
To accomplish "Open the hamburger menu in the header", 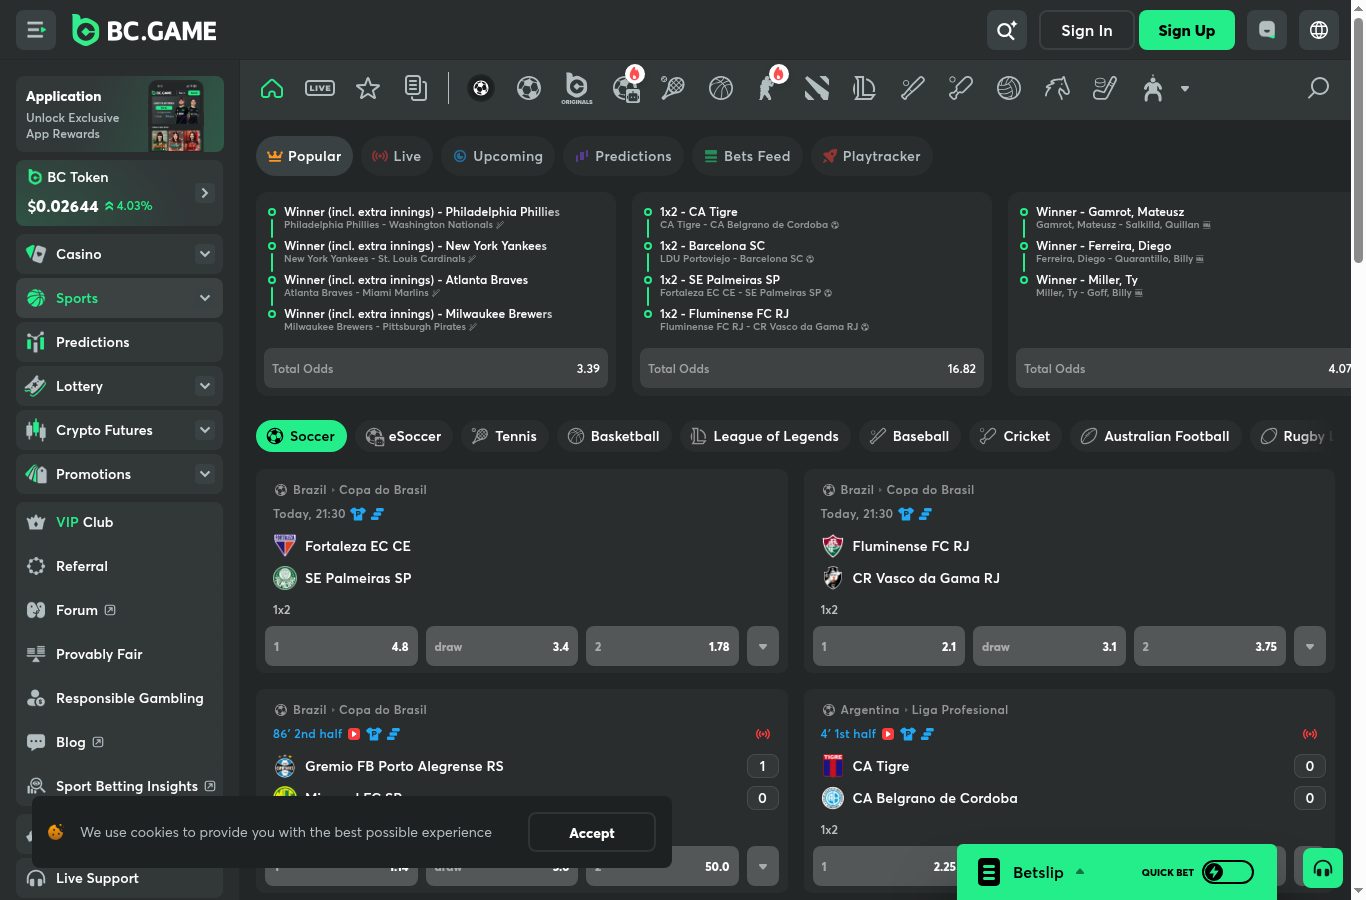I will (36, 31).
